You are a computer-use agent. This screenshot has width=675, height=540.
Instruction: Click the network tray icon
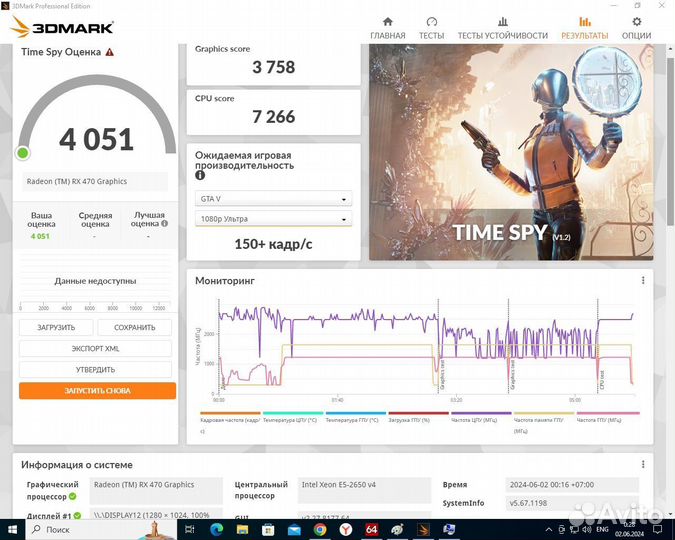click(574, 529)
